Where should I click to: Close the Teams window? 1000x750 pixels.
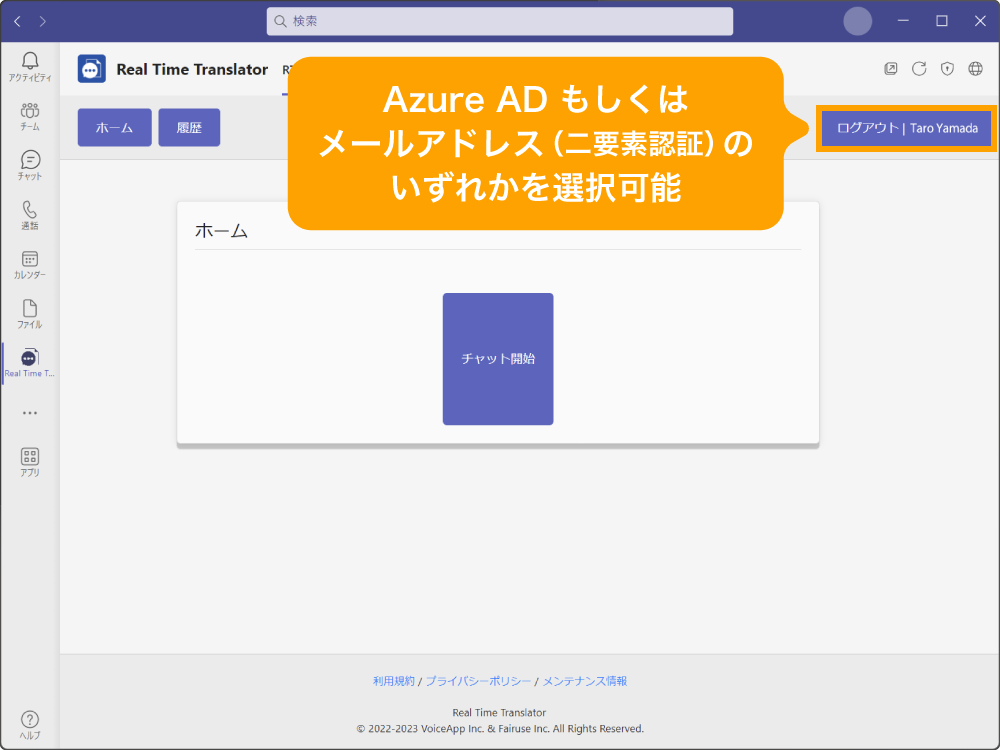[981, 22]
